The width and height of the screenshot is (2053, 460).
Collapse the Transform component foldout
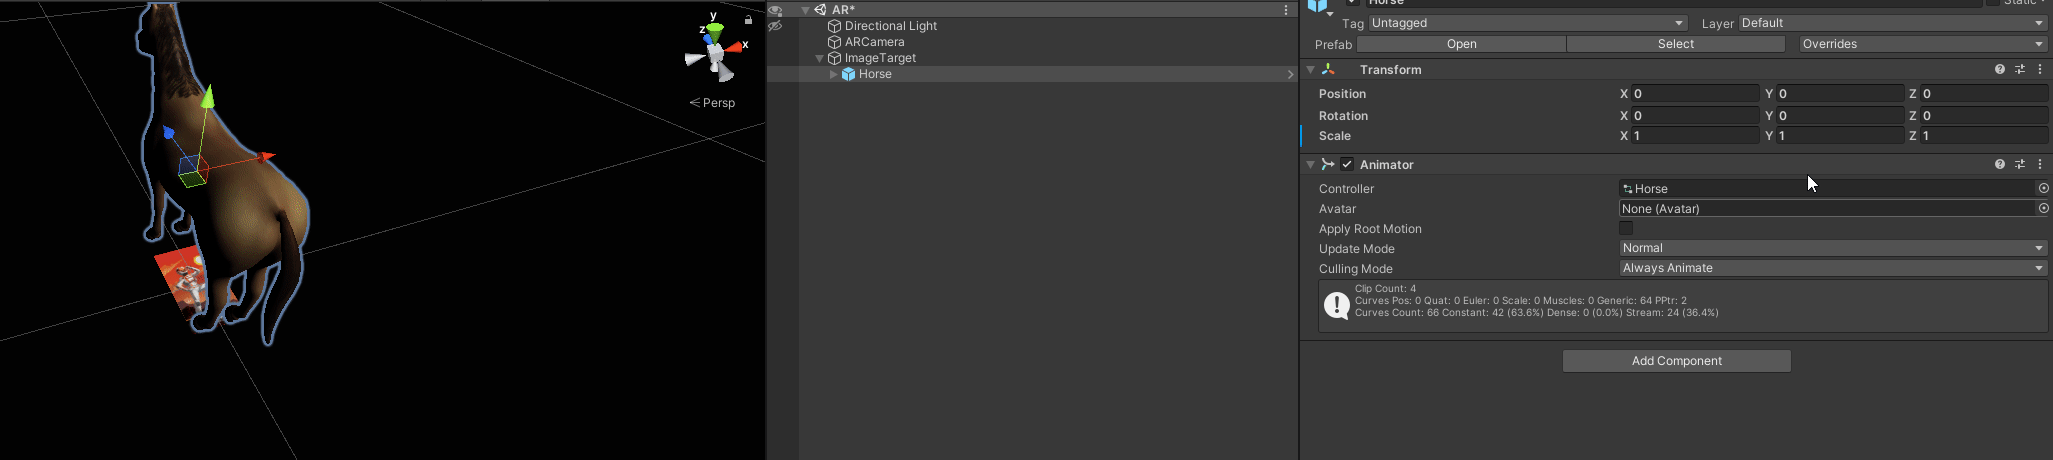pyautogui.click(x=1310, y=69)
